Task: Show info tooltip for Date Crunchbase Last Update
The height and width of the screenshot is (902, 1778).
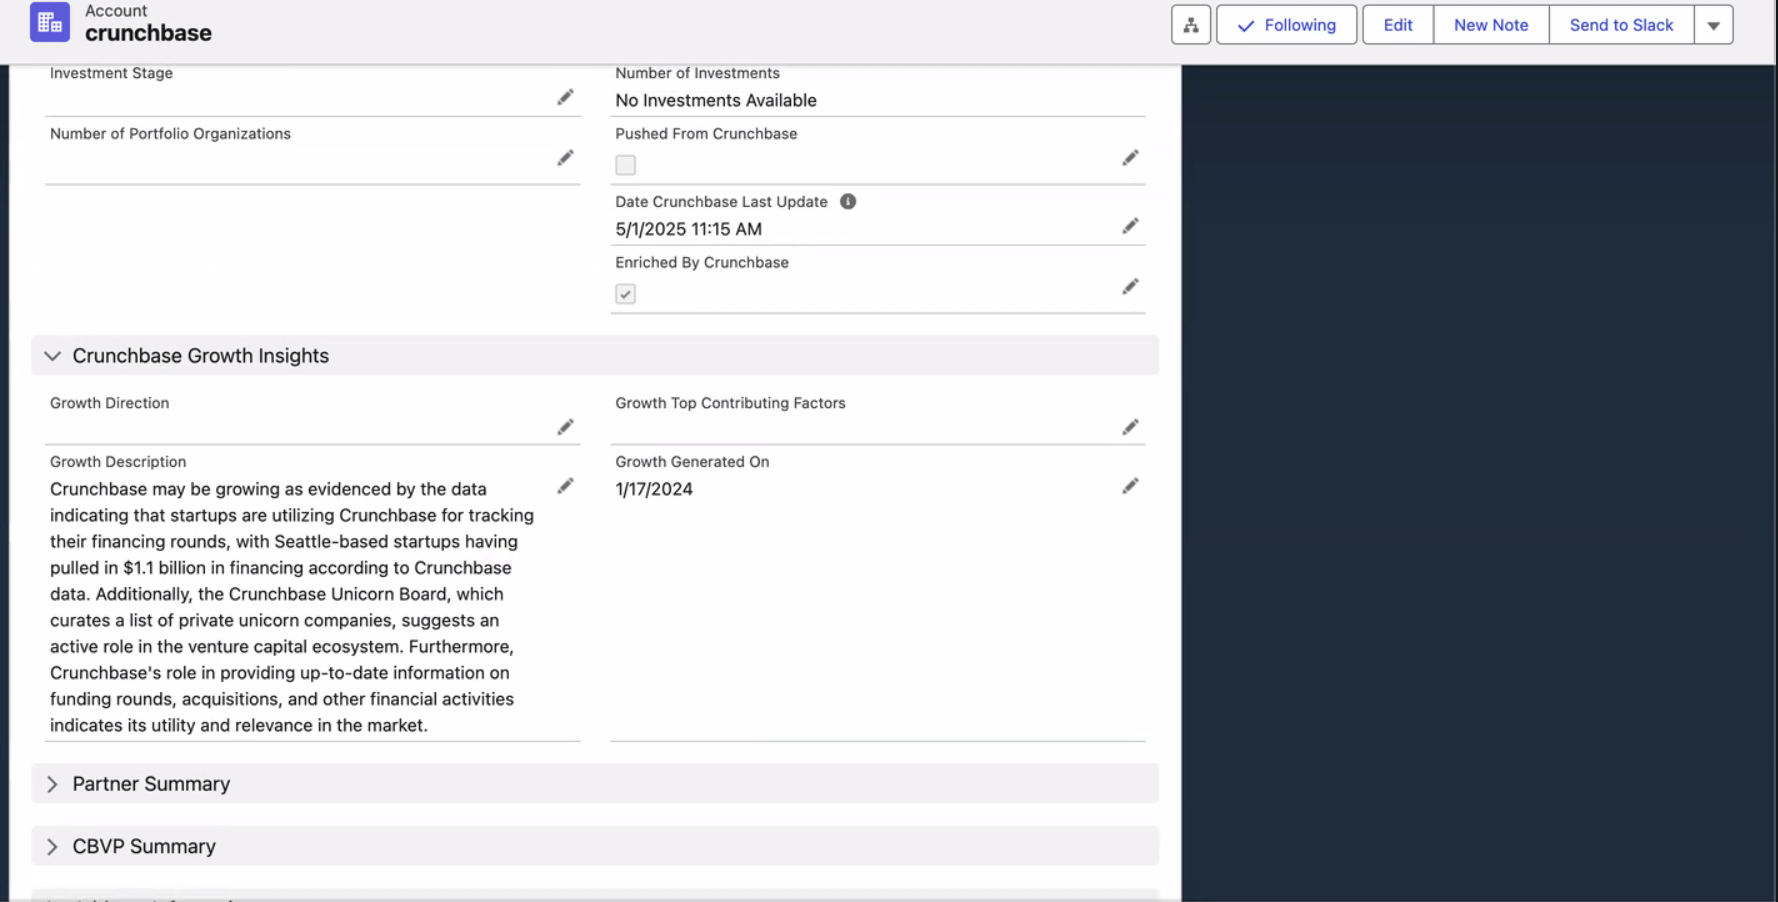Action: 848,201
